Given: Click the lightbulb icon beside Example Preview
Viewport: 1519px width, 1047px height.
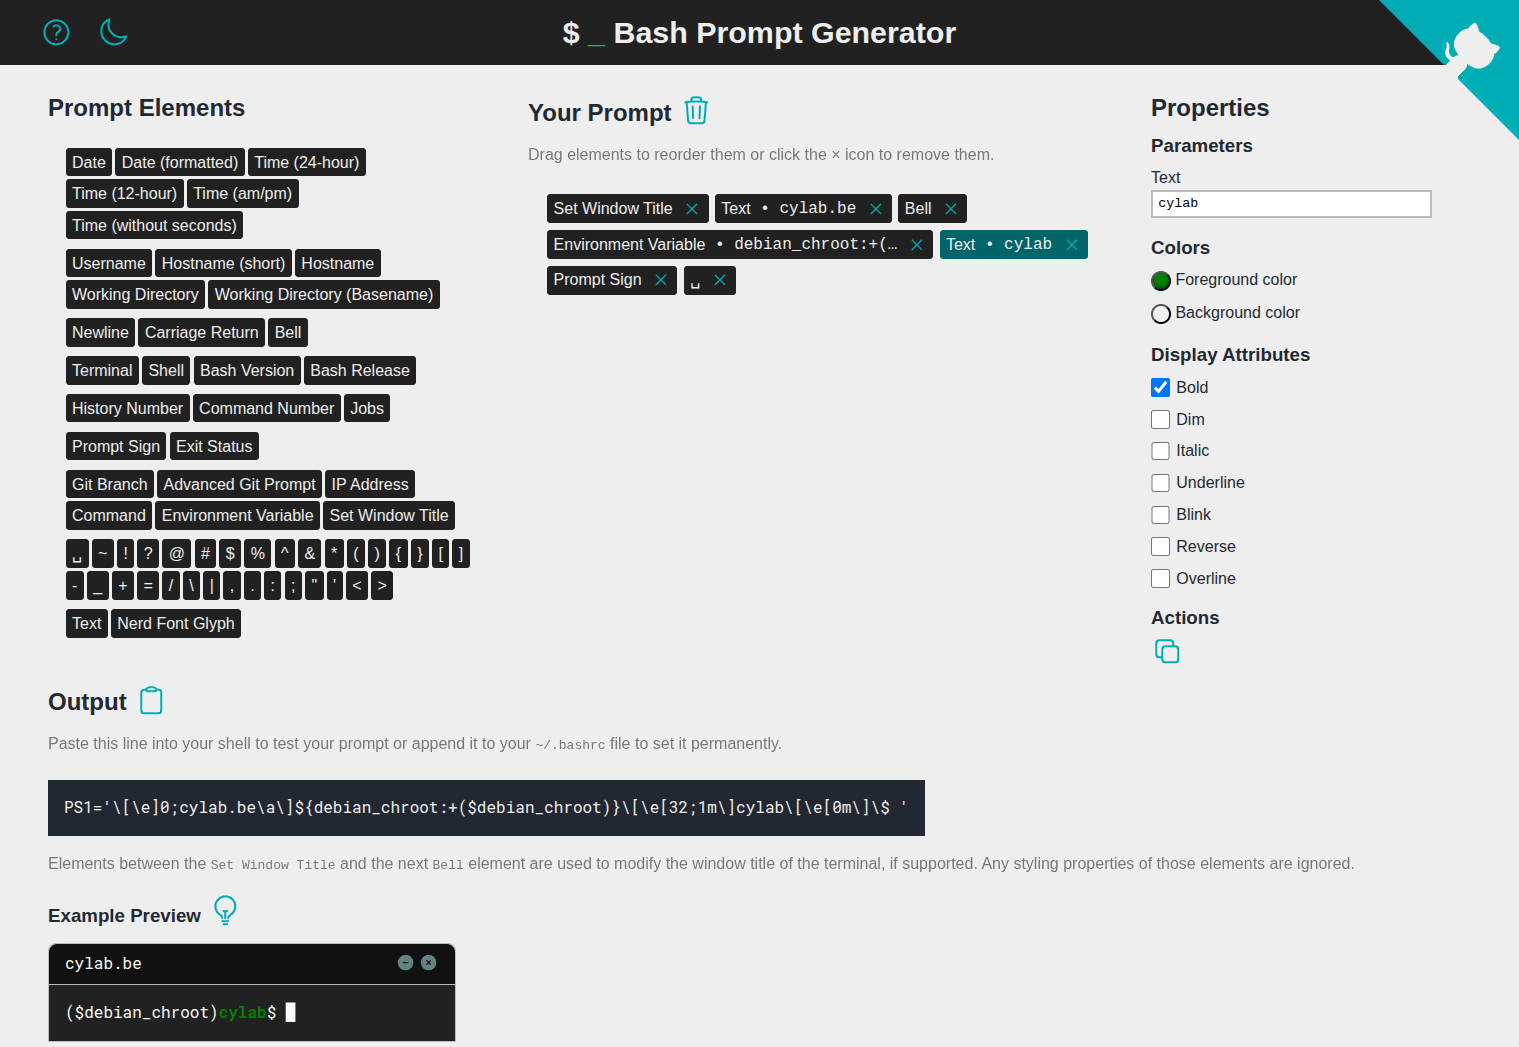Looking at the screenshot, I should (226, 910).
